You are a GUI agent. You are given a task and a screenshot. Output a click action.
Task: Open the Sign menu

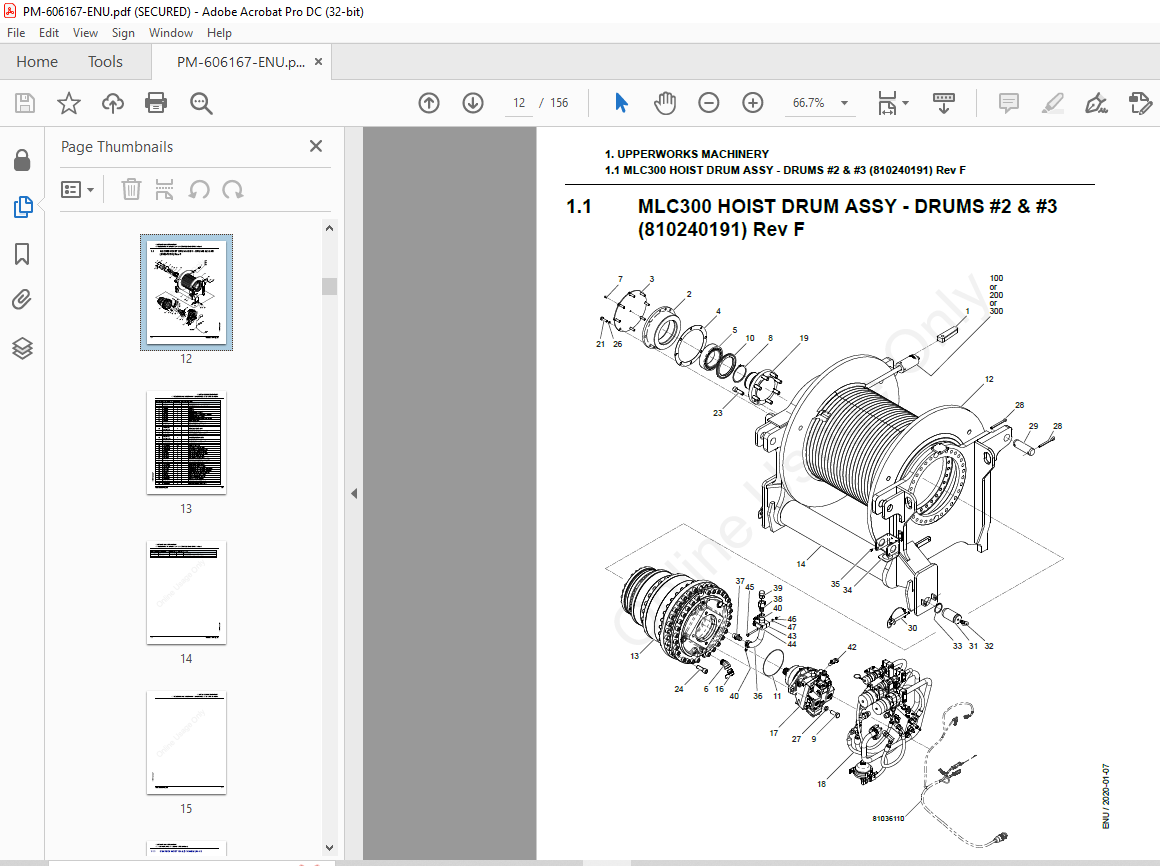coord(123,33)
